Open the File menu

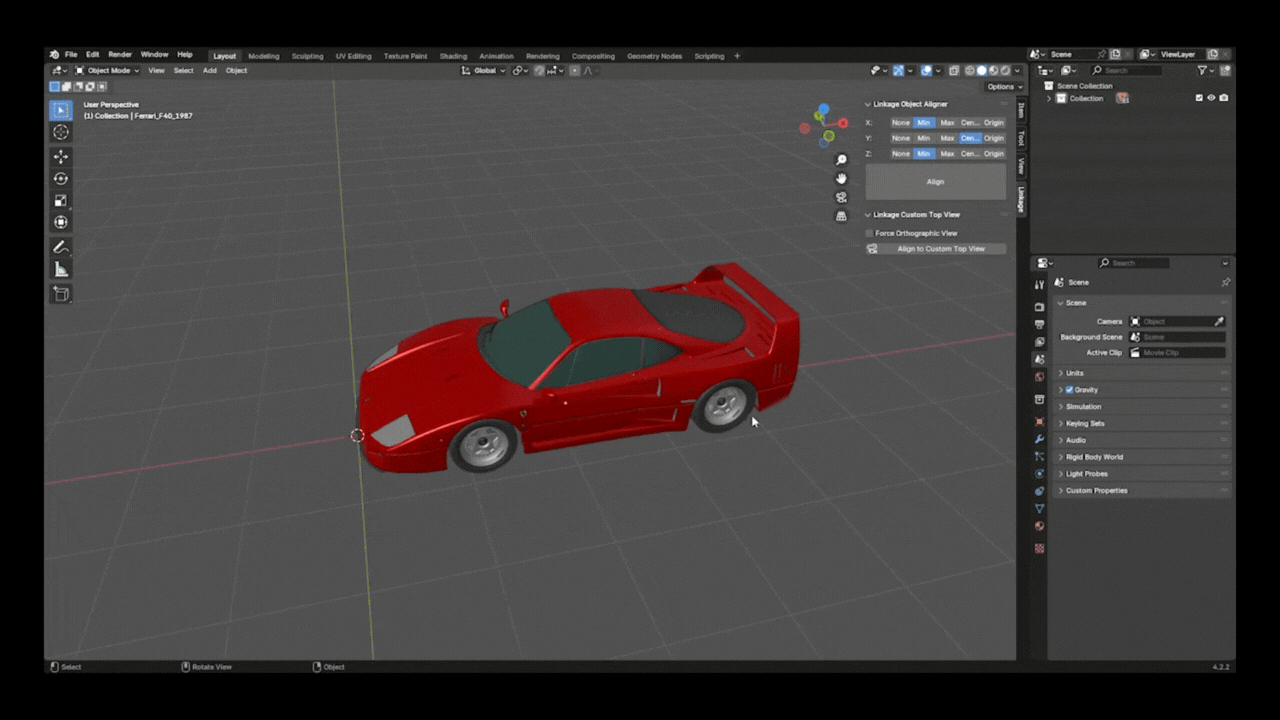(x=71, y=55)
